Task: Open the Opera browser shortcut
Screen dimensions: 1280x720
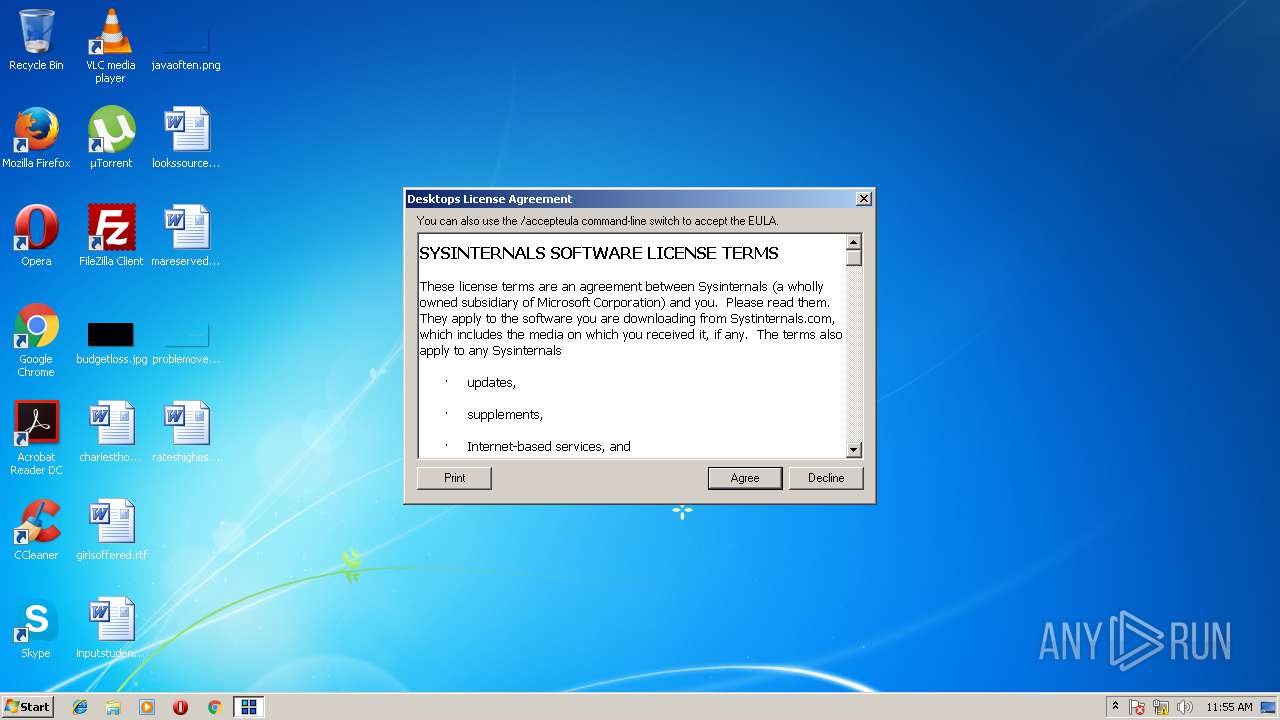Action: [x=36, y=236]
